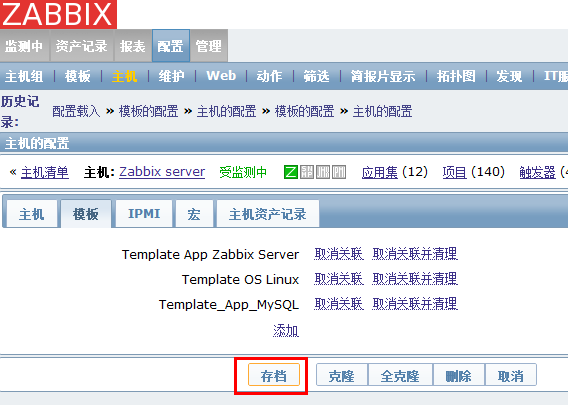Click the 删除 button

(x=459, y=375)
